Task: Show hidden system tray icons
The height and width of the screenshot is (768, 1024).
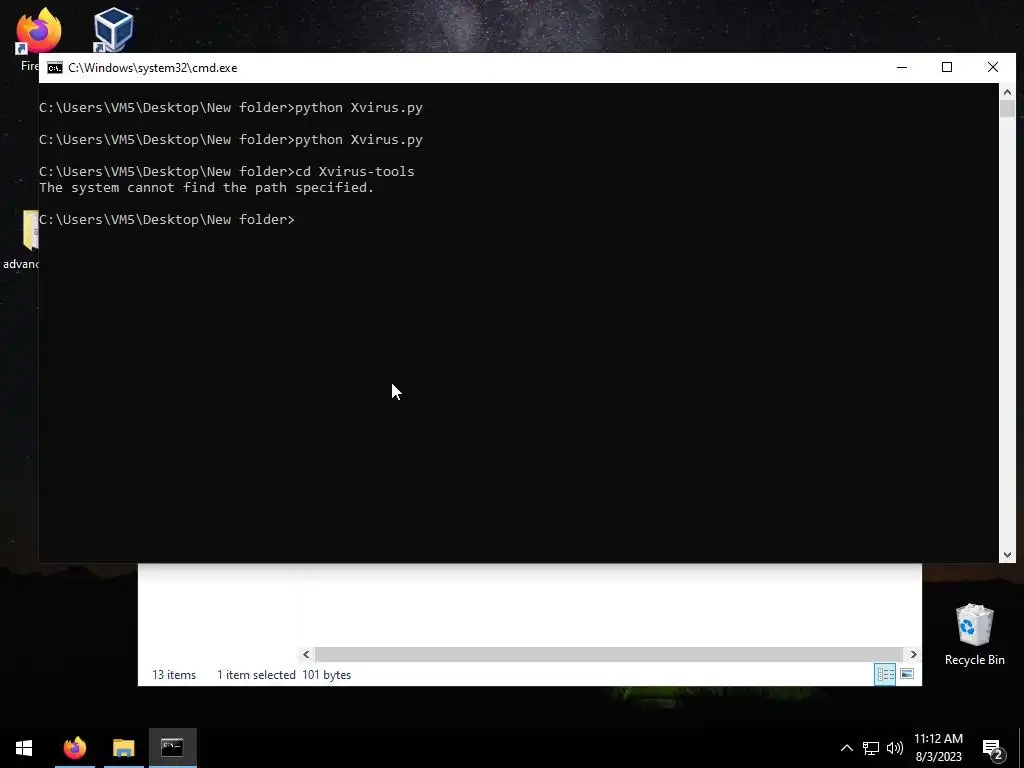Action: (846, 748)
